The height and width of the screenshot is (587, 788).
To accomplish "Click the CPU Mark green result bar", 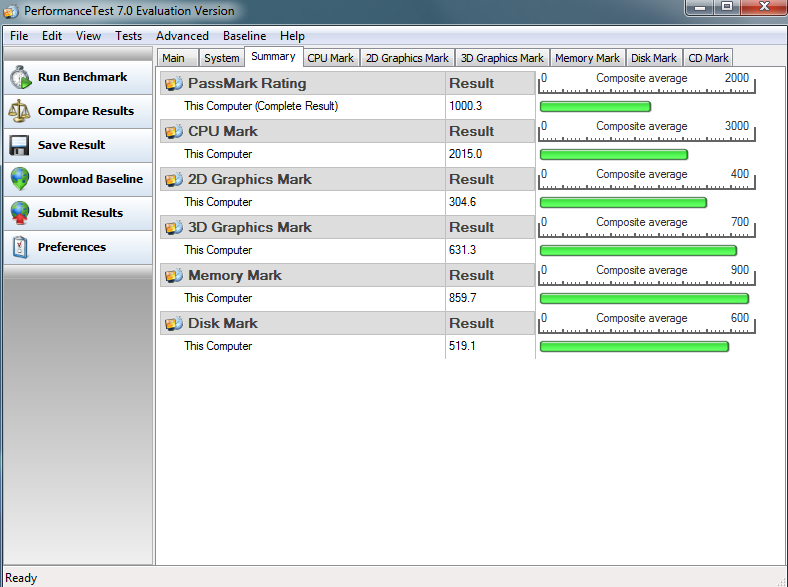I will [x=614, y=155].
